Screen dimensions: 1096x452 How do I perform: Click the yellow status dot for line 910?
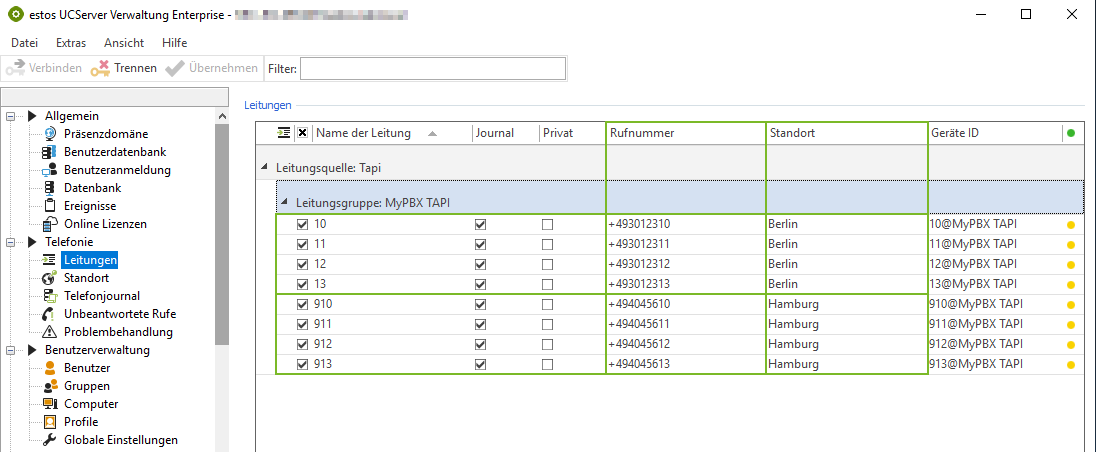pos(1071,305)
